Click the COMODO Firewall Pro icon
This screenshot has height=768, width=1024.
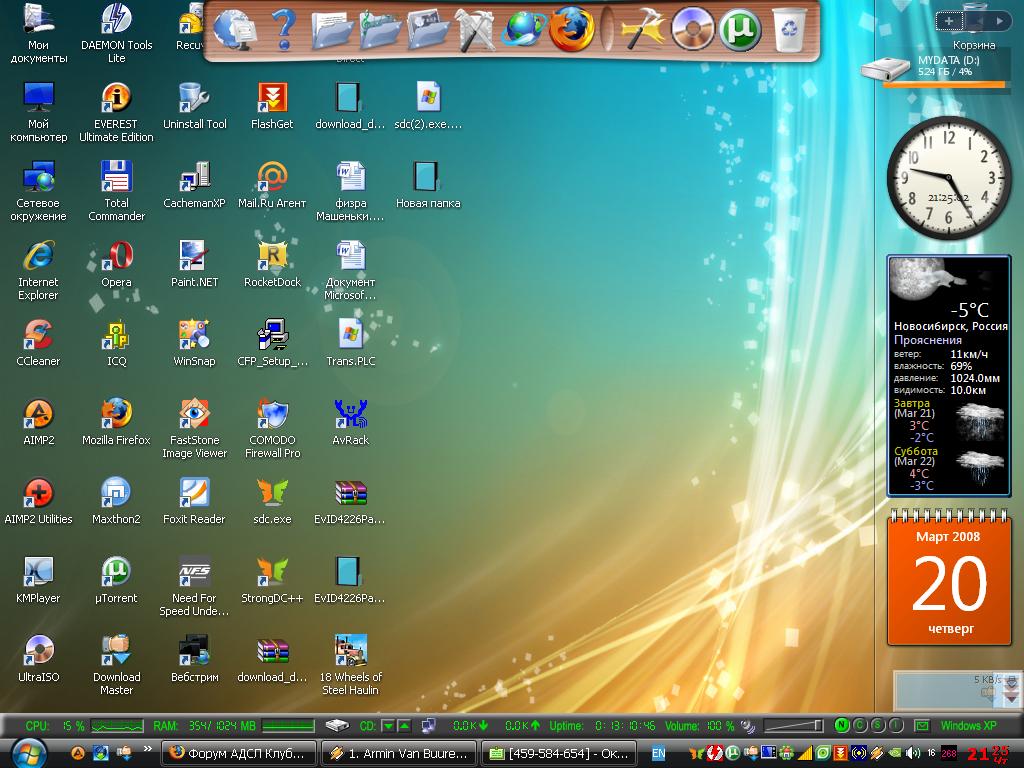click(x=273, y=414)
